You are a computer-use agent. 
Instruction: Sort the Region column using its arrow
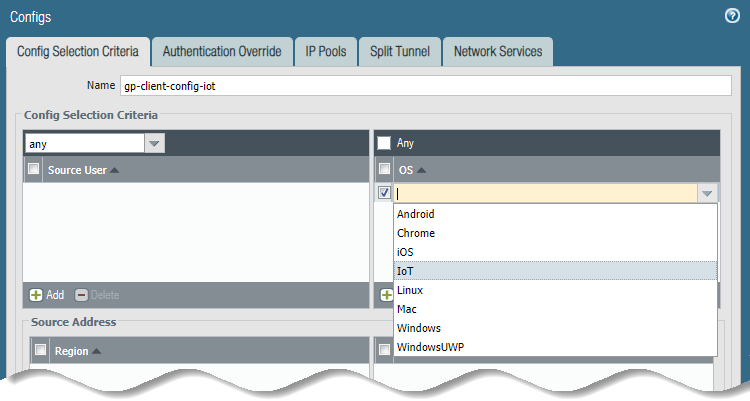[x=96, y=352]
